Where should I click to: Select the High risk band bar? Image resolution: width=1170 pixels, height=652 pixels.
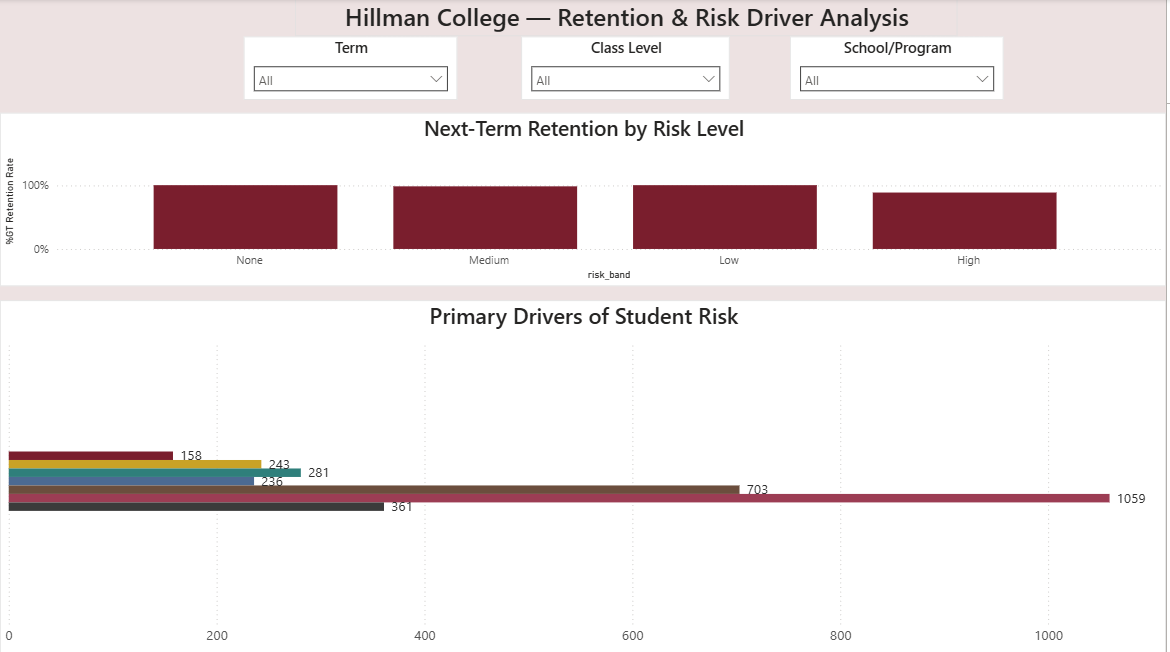964,216
